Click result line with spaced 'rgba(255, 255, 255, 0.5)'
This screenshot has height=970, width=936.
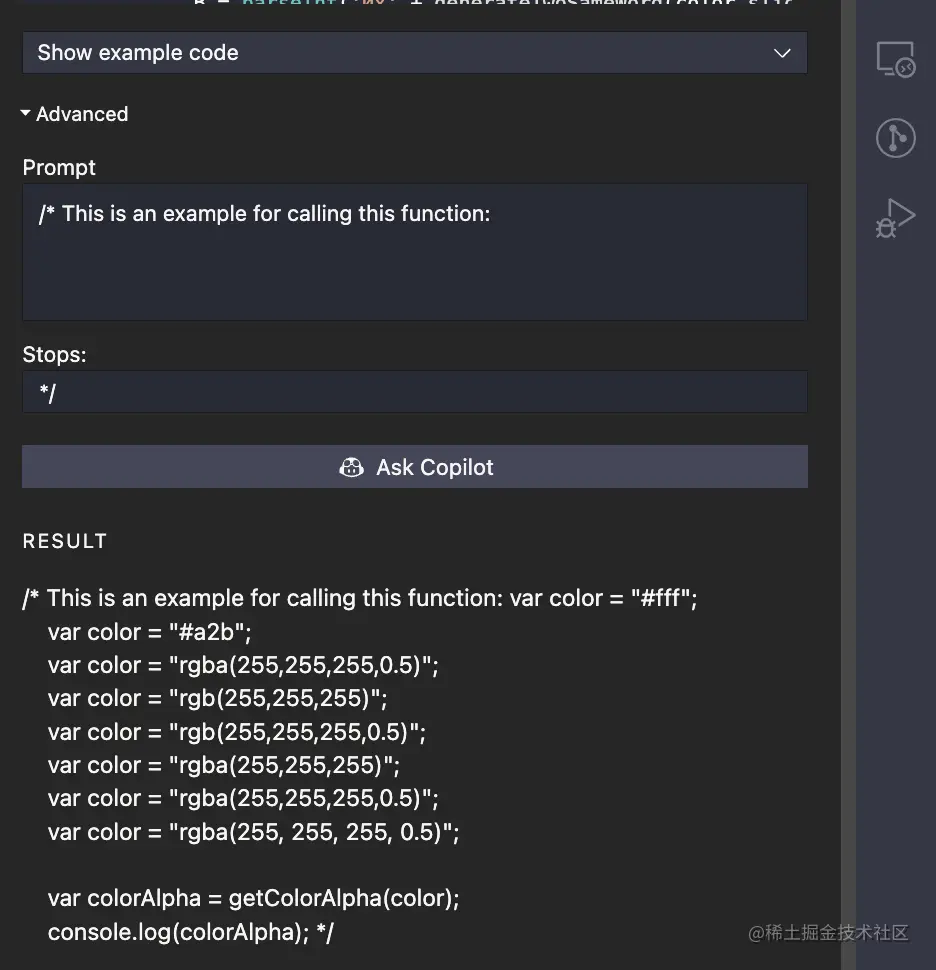click(x=254, y=832)
